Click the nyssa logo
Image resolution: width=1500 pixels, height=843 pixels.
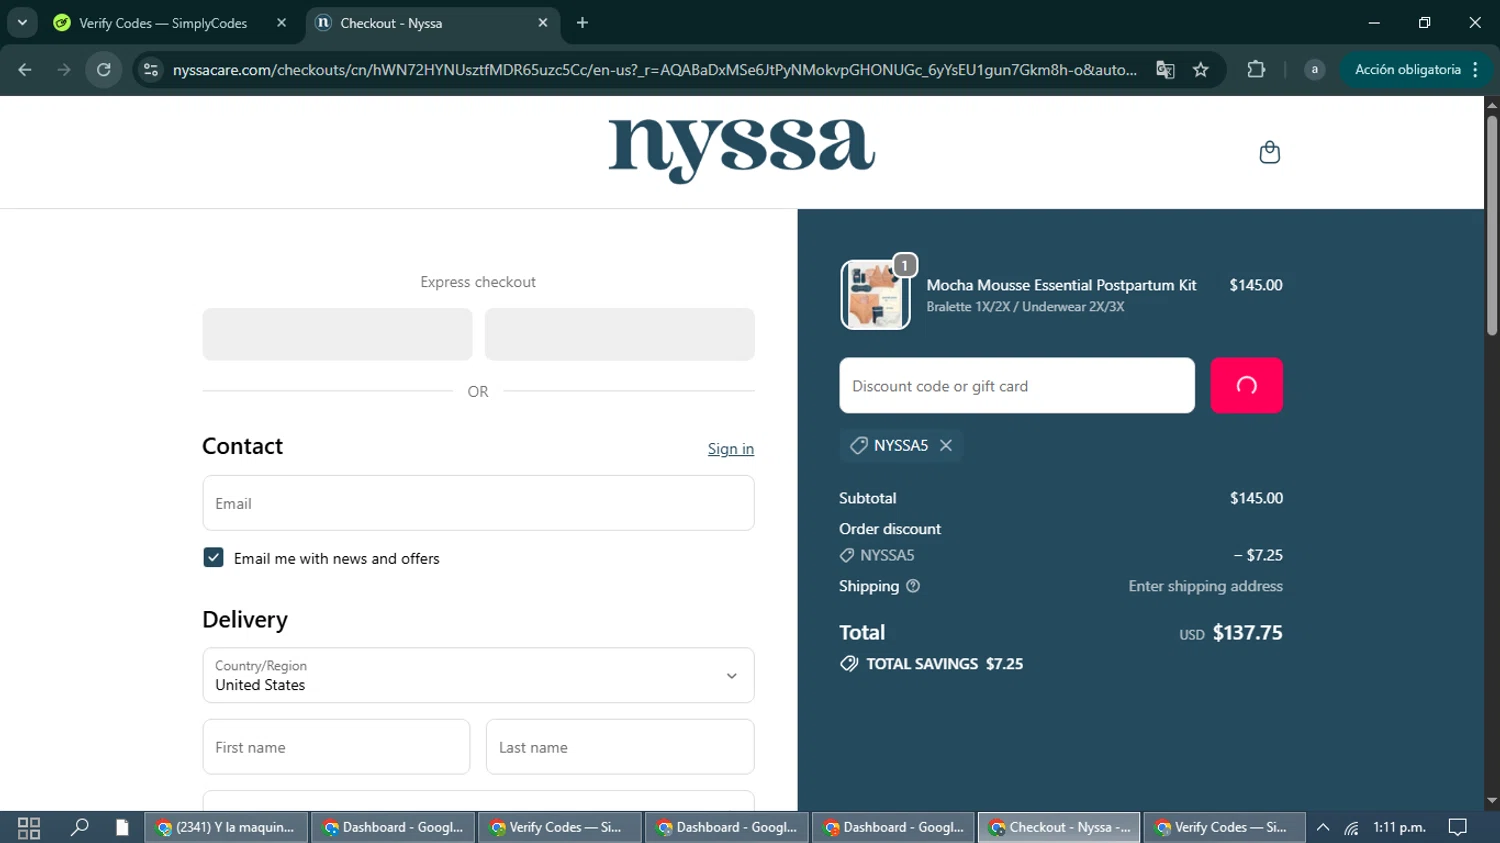click(741, 150)
